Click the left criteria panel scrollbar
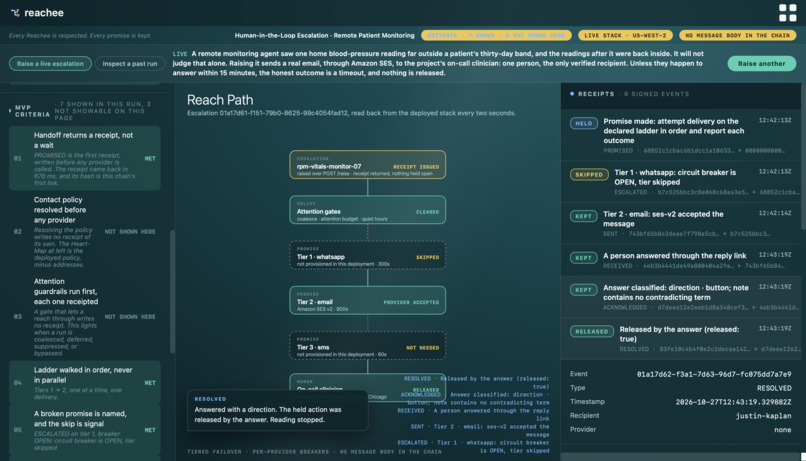 coord(172,291)
